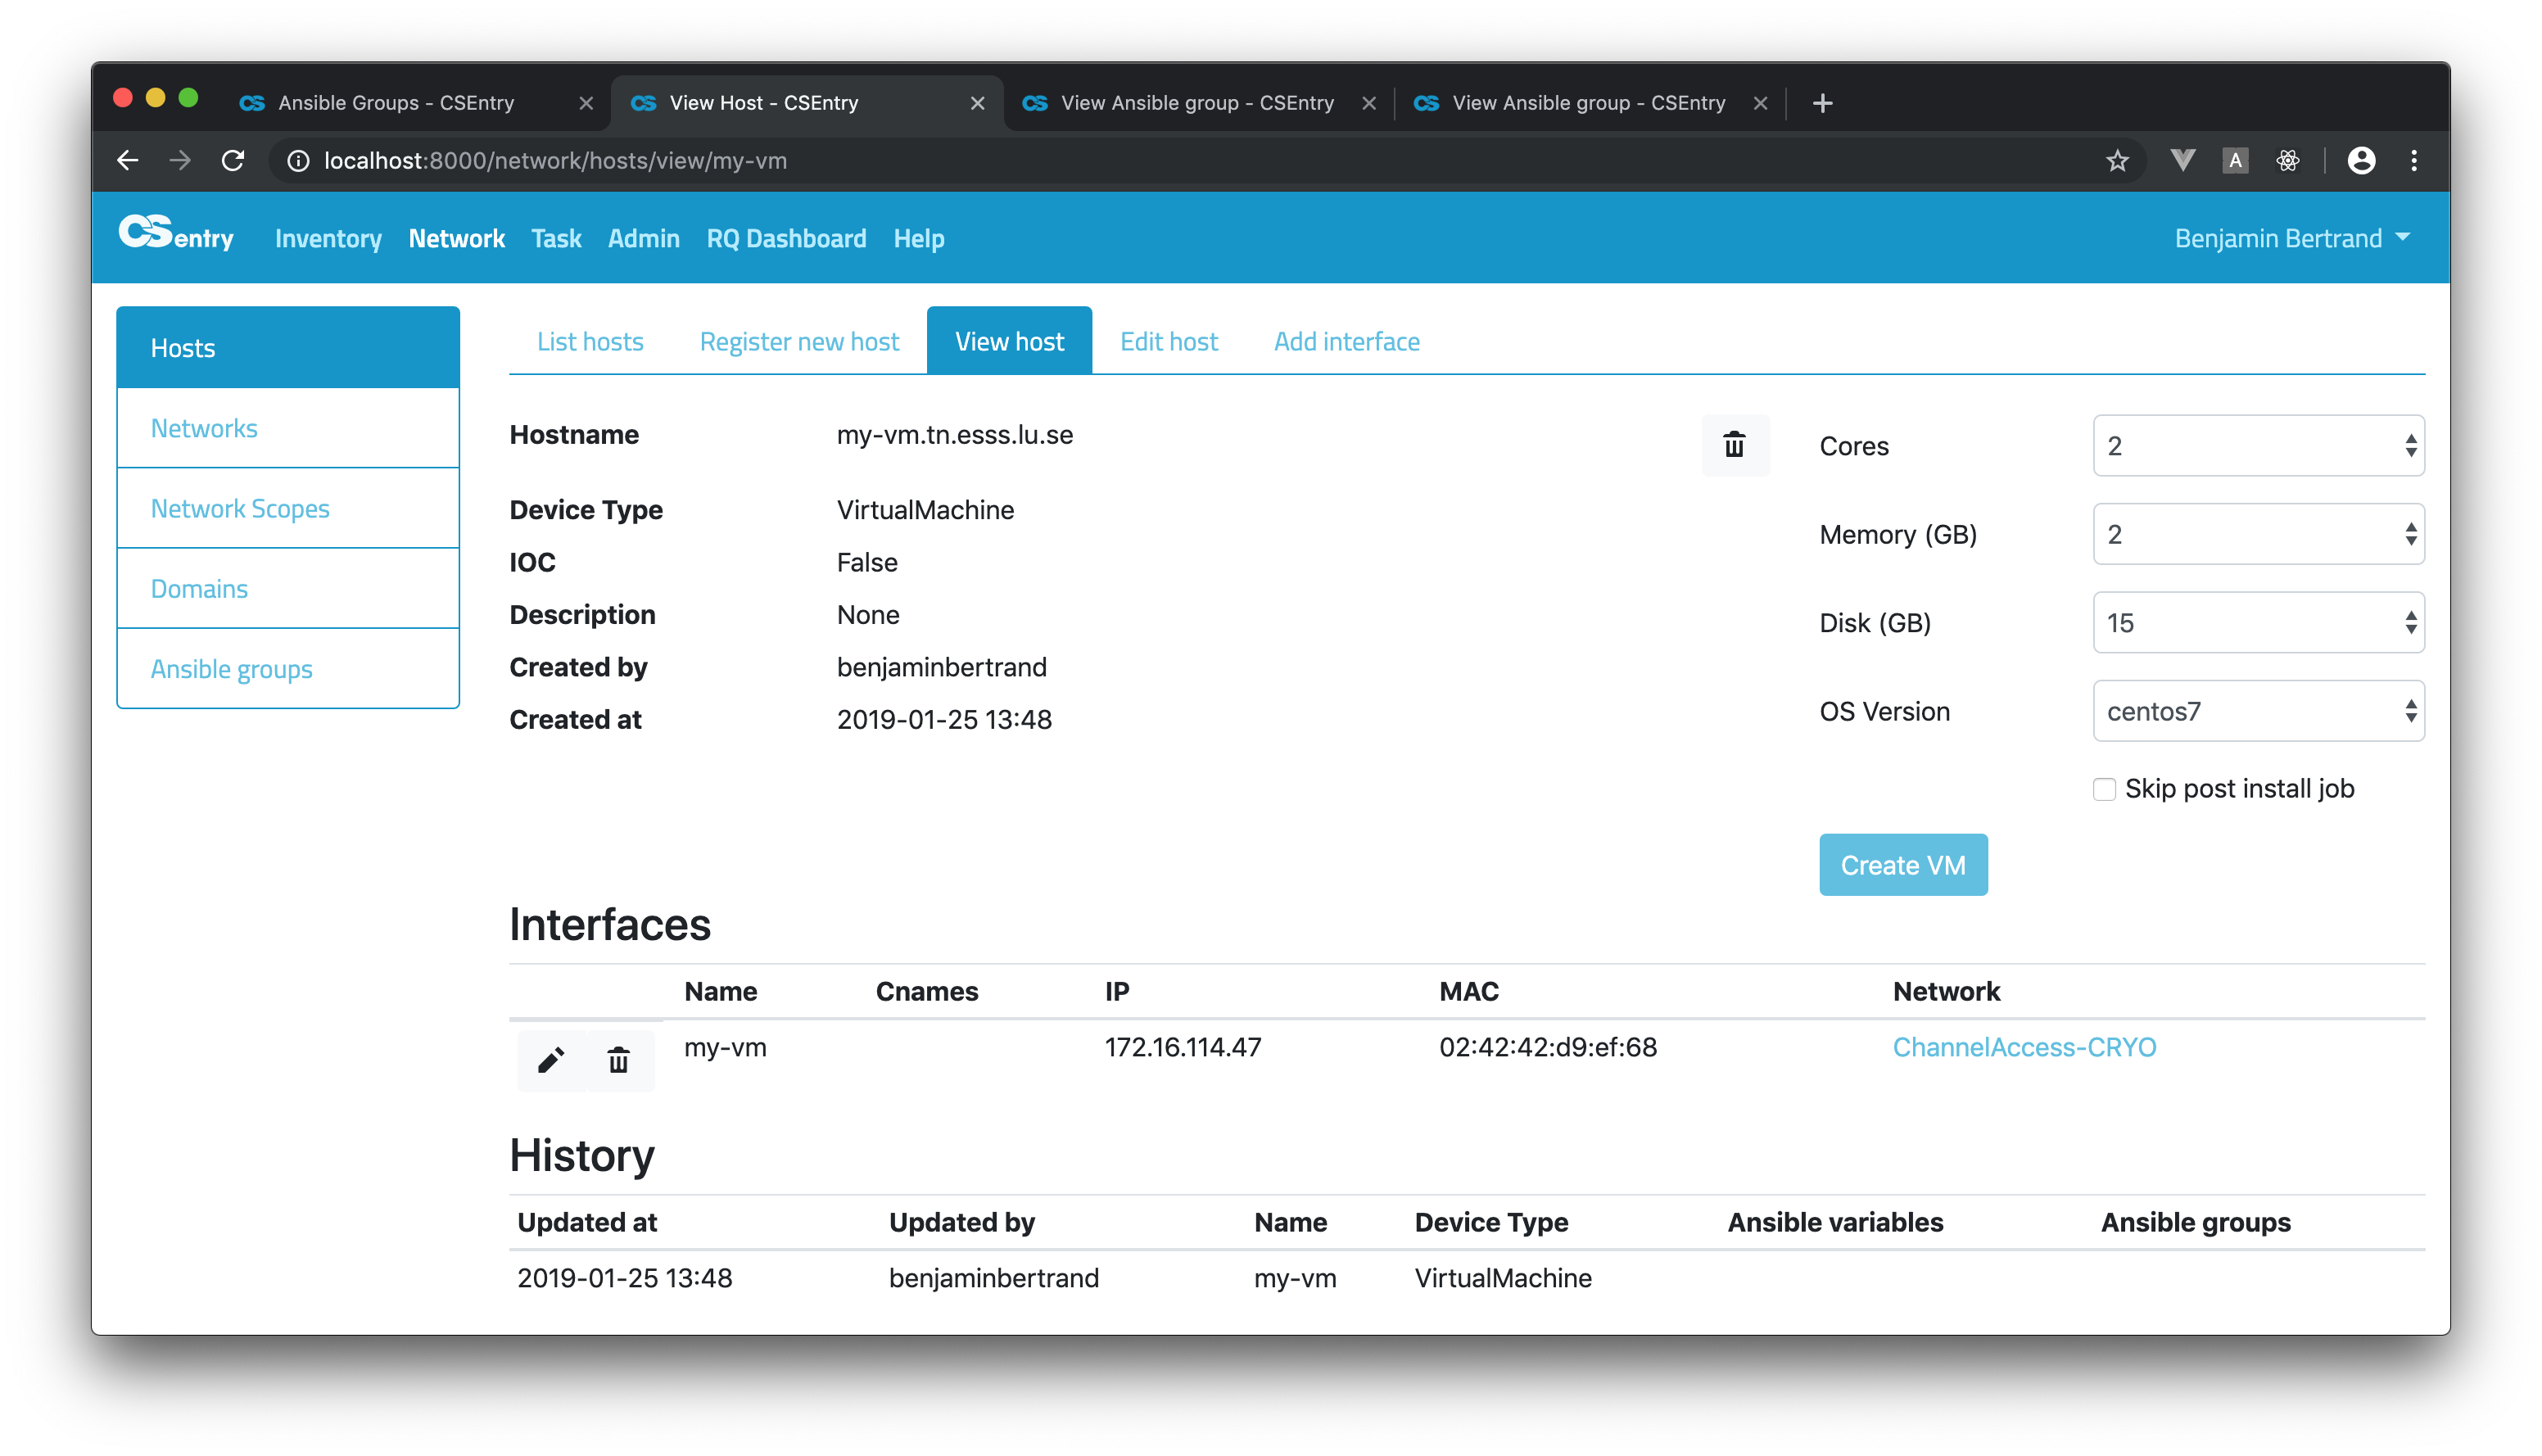2542x1456 pixels.
Task: Open the React DevTools extension icon
Action: click(x=2287, y=161)
